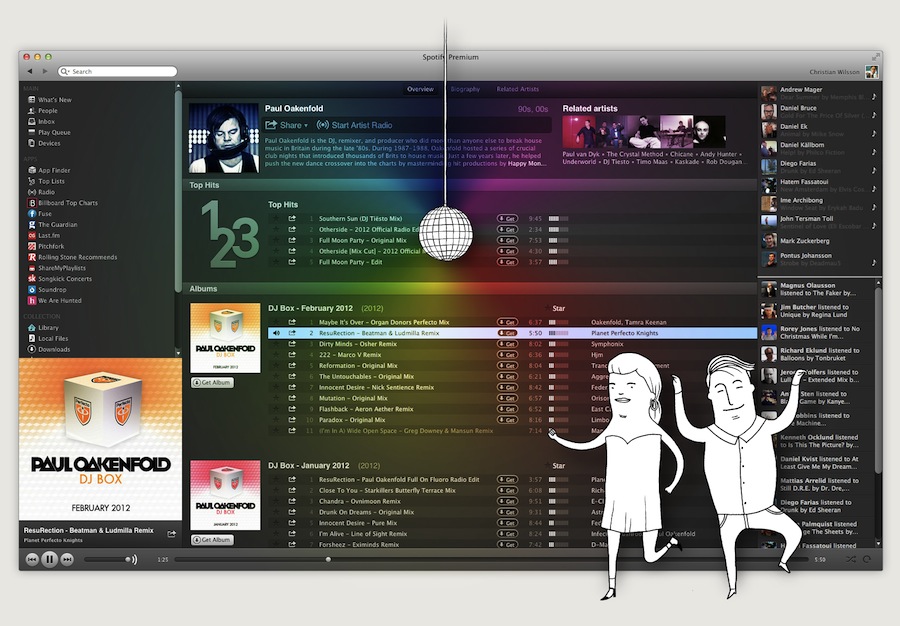900x626 pixels.
Task: Switch to the Related Artists tab
Action: click(518, 89)
